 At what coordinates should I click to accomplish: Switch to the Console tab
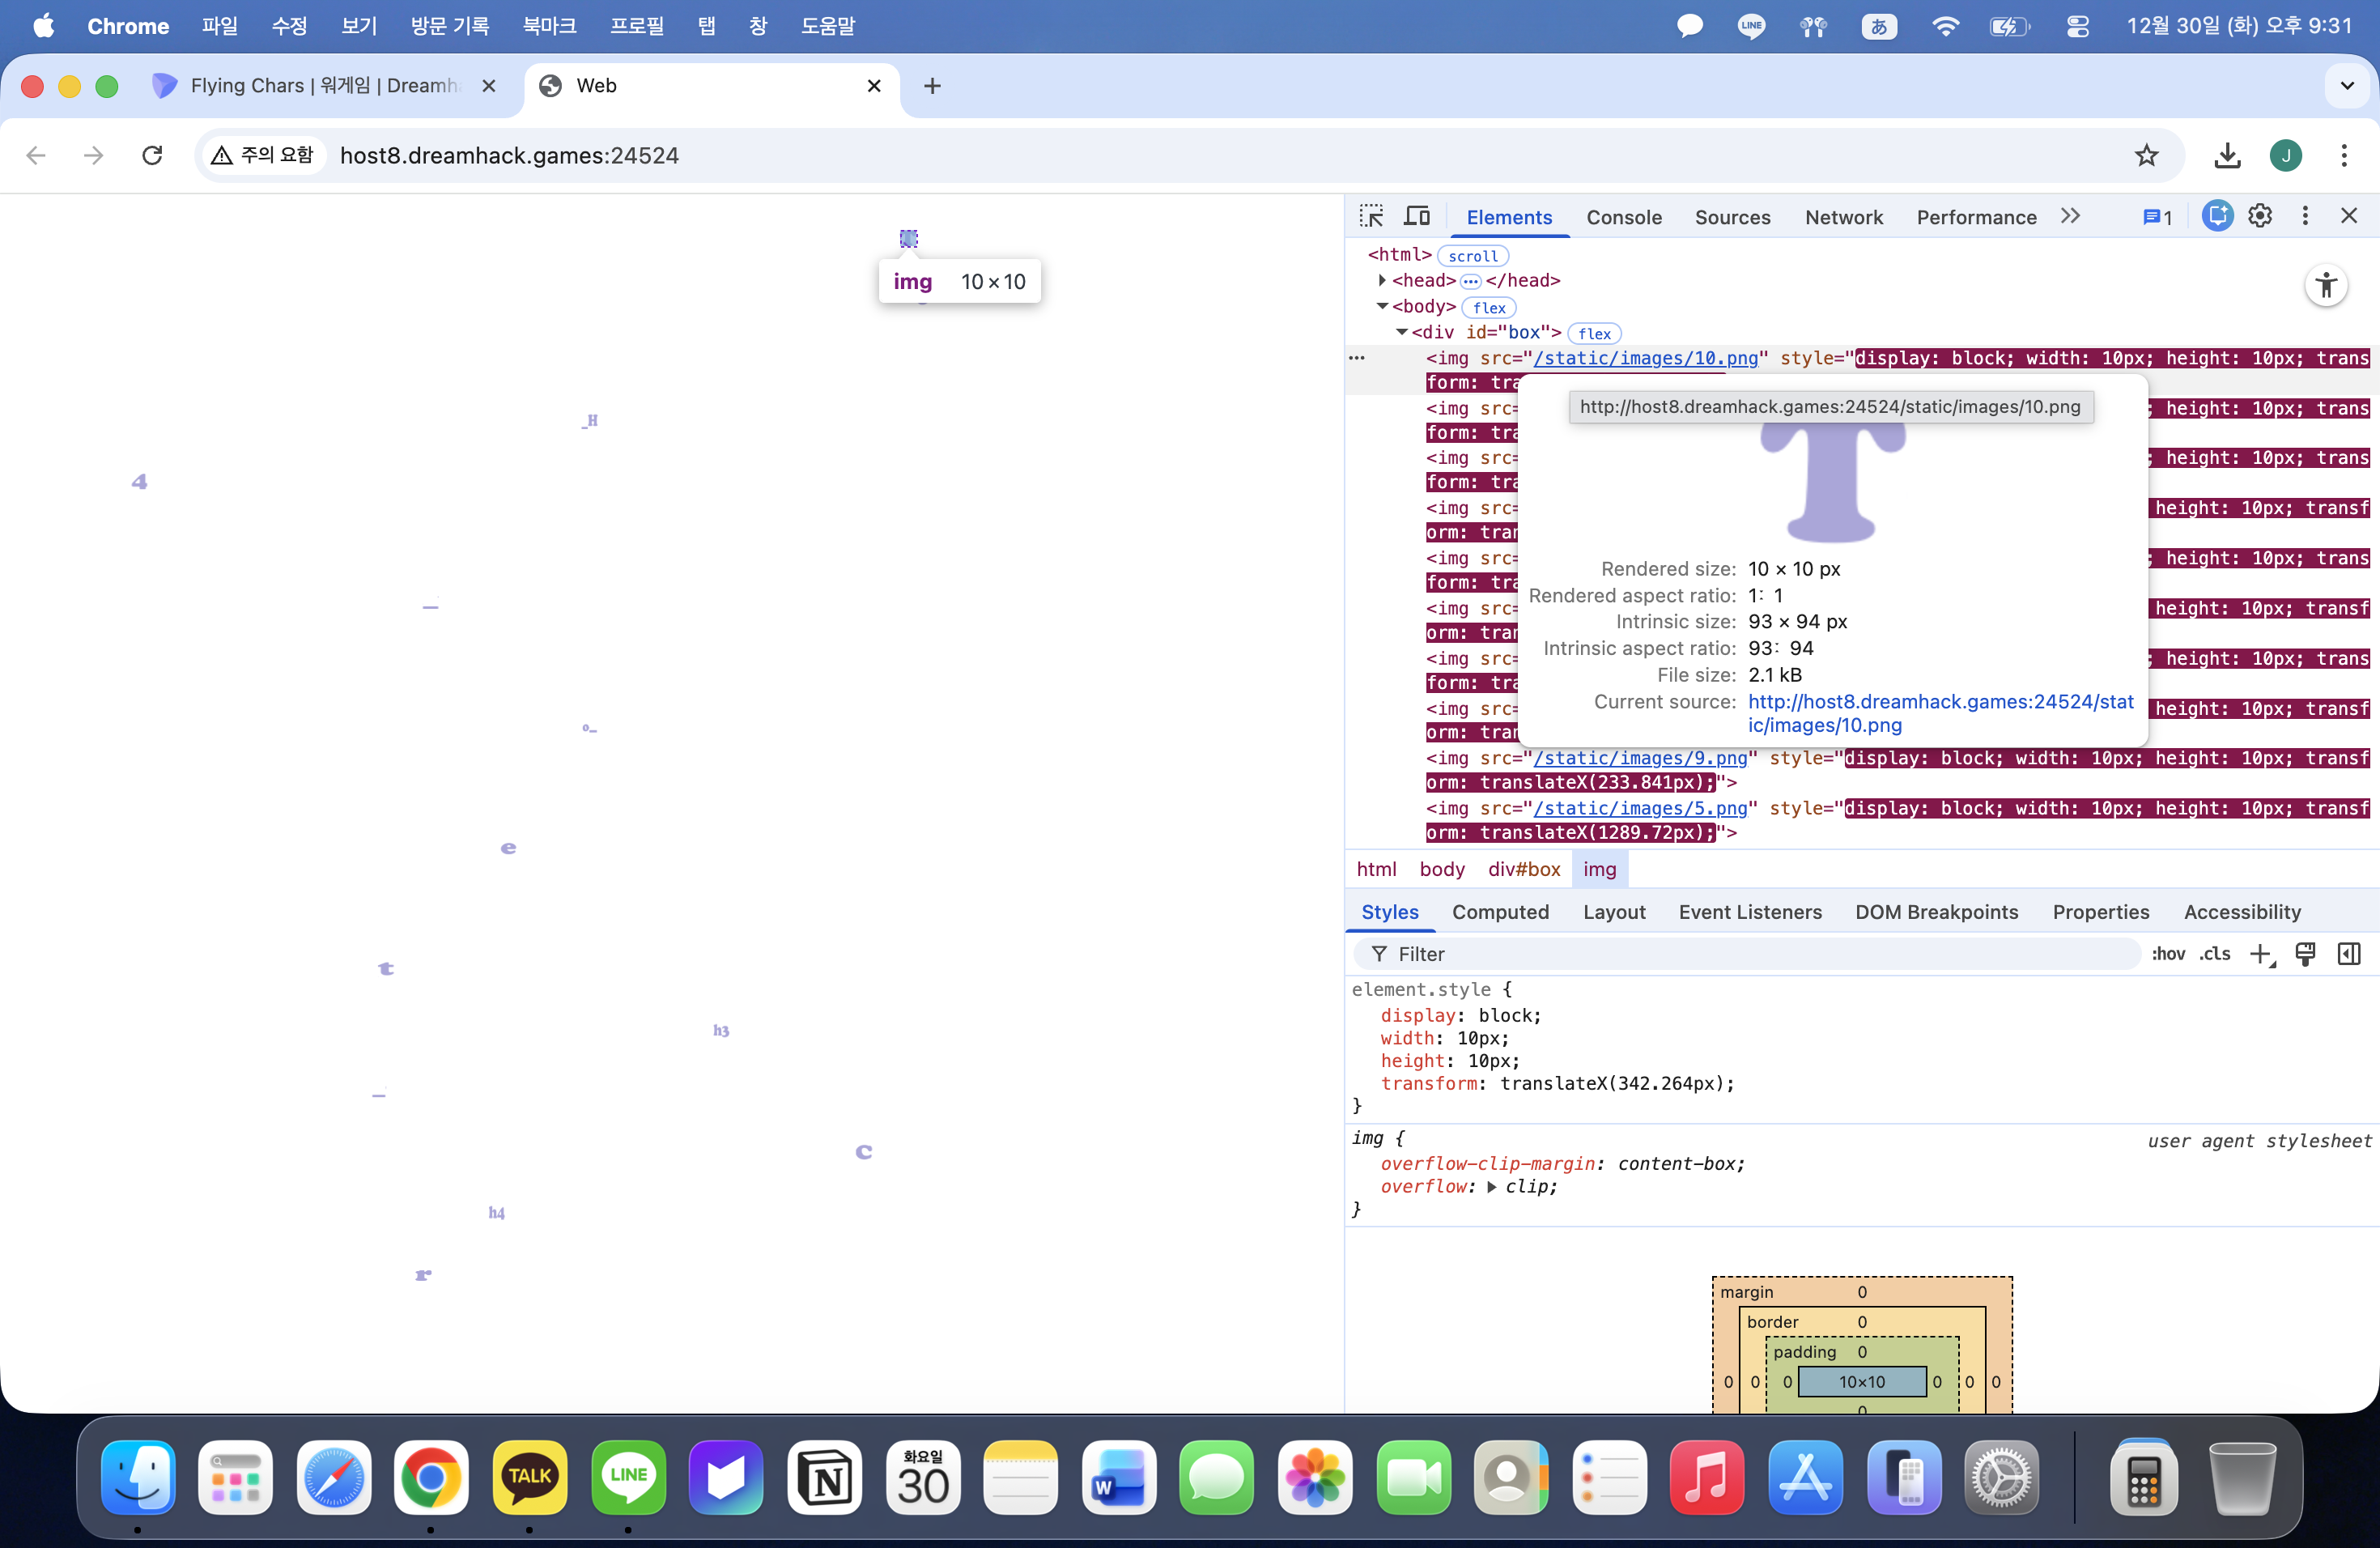pos(1623,217)
